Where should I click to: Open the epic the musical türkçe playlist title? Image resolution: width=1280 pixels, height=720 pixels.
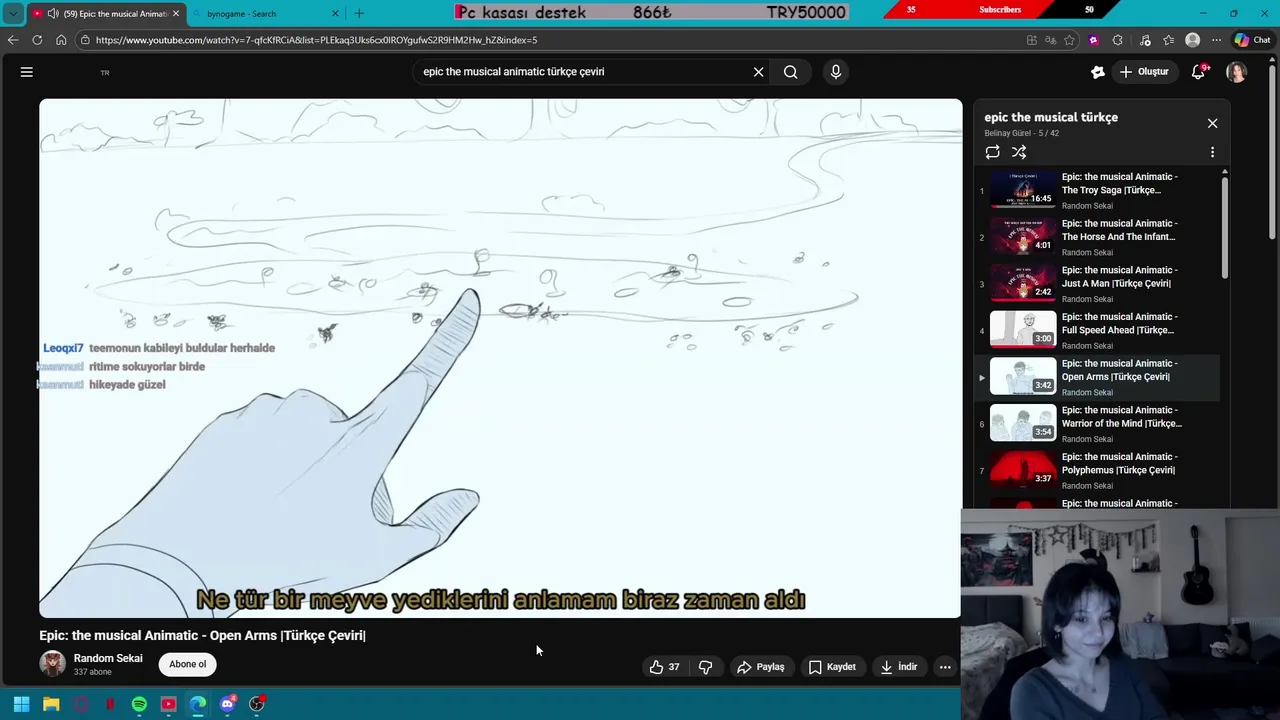pos(1051,117)
